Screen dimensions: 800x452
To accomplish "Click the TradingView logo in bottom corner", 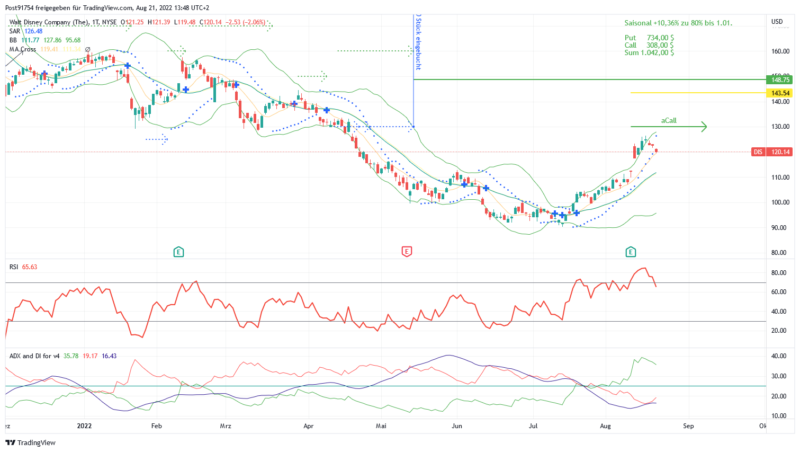I will pos(30,442).
